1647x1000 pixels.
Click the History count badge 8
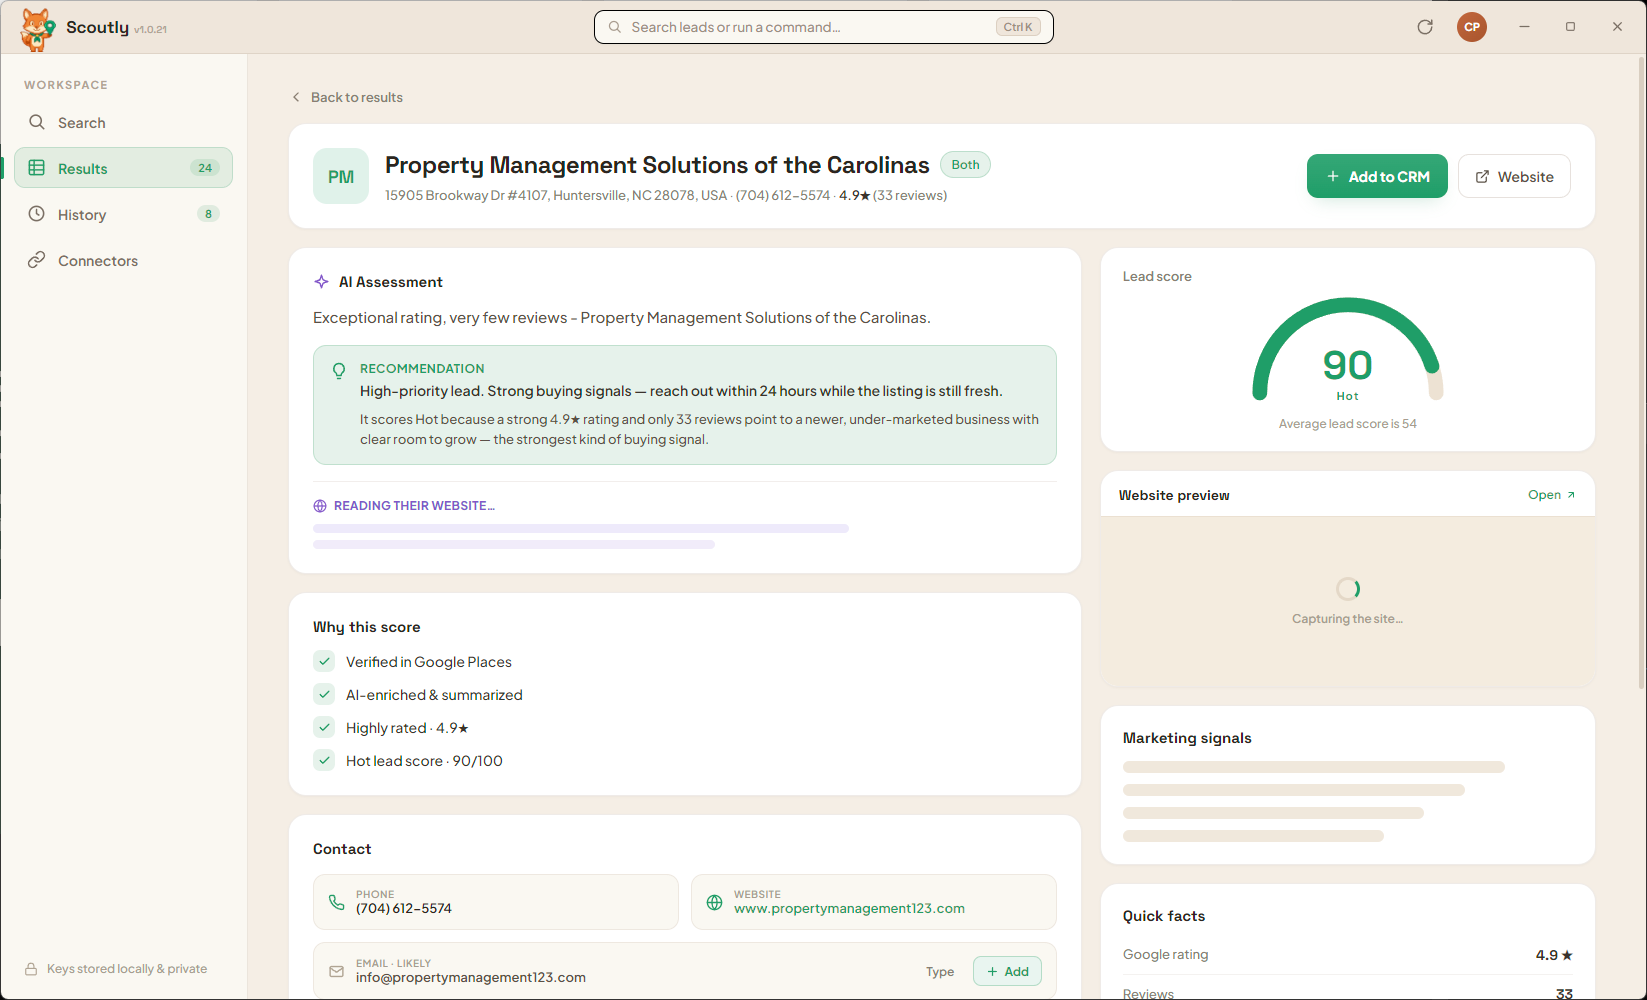(208, 214)
